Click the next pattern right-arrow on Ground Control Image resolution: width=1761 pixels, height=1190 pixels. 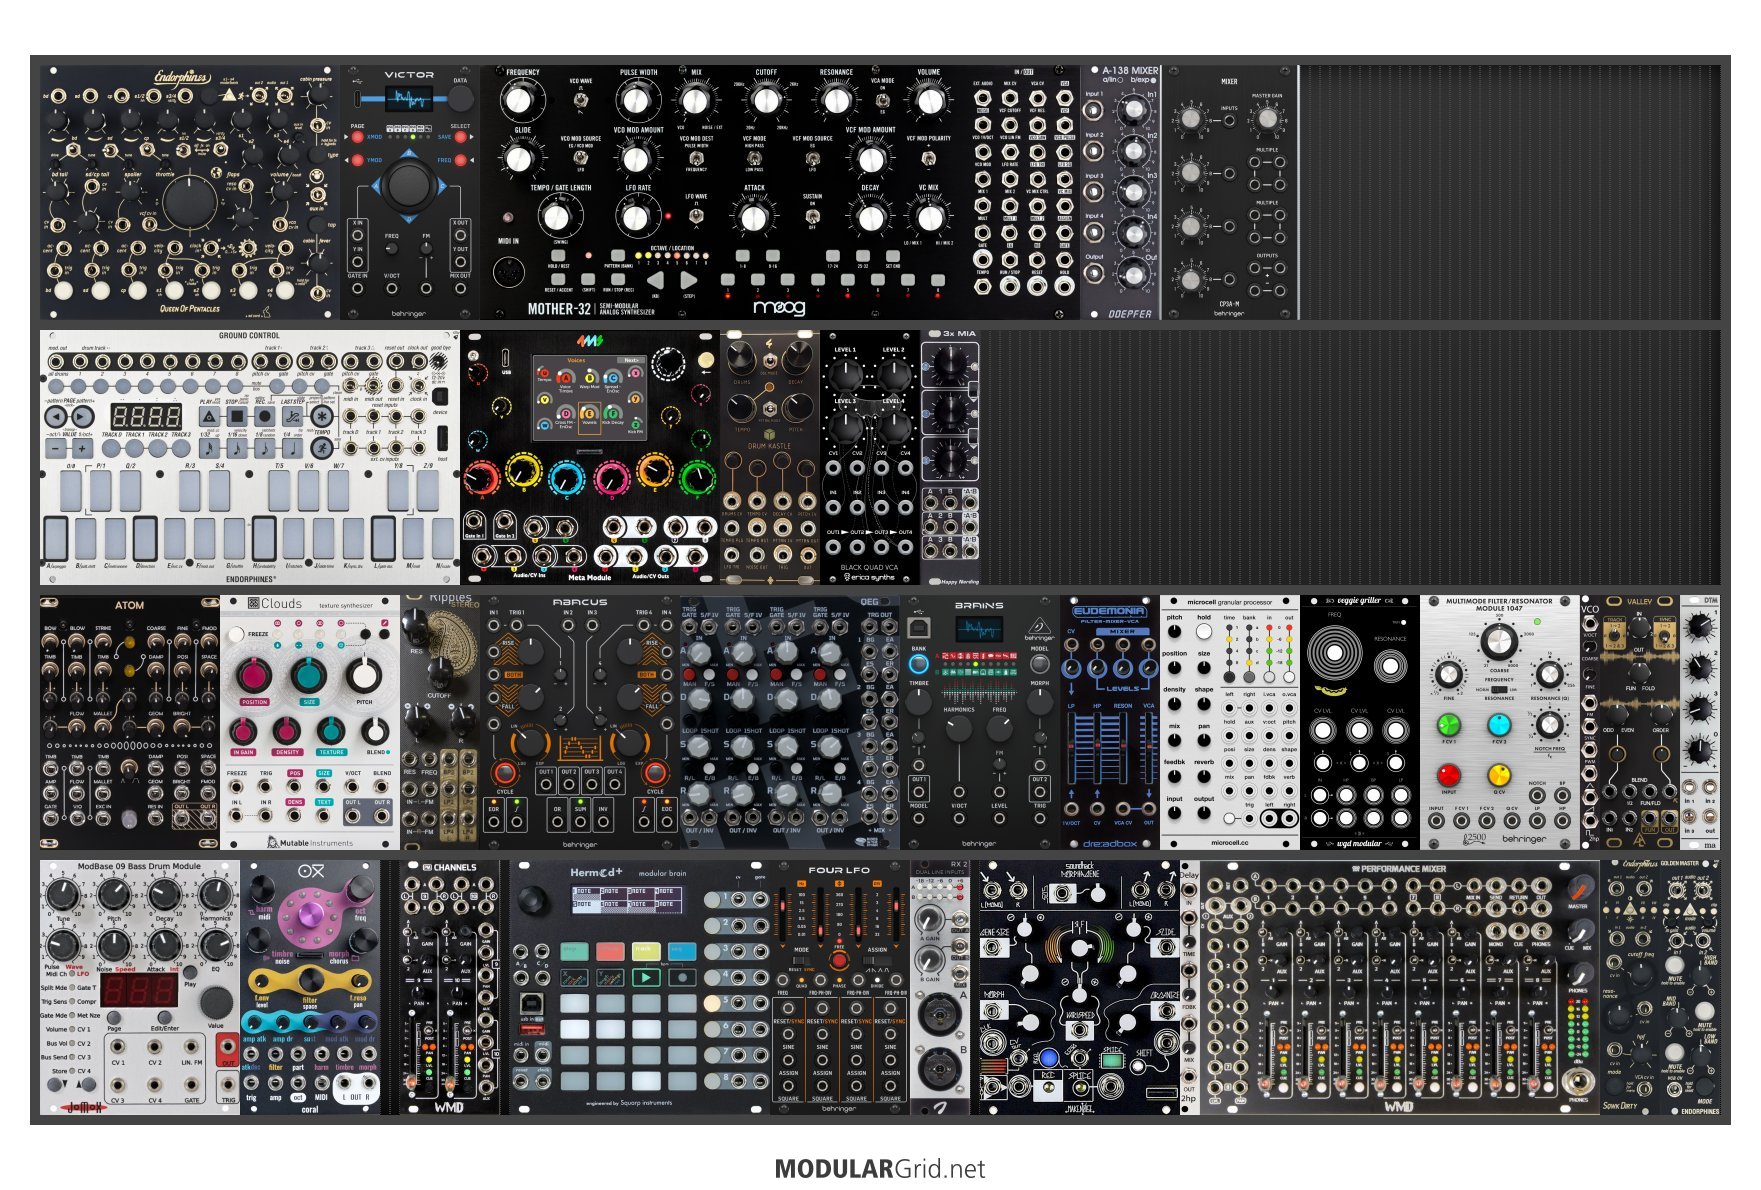pos(82,417)
